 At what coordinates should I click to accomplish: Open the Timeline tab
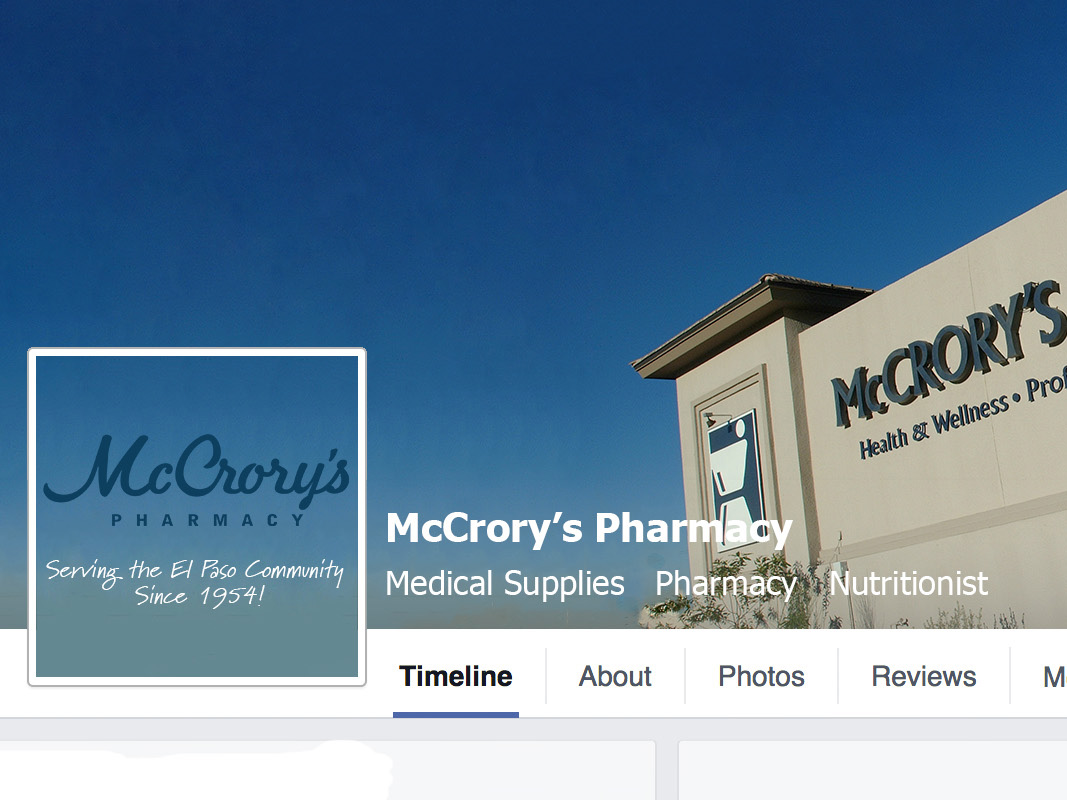pyautogui.click(x=456, y=676)
